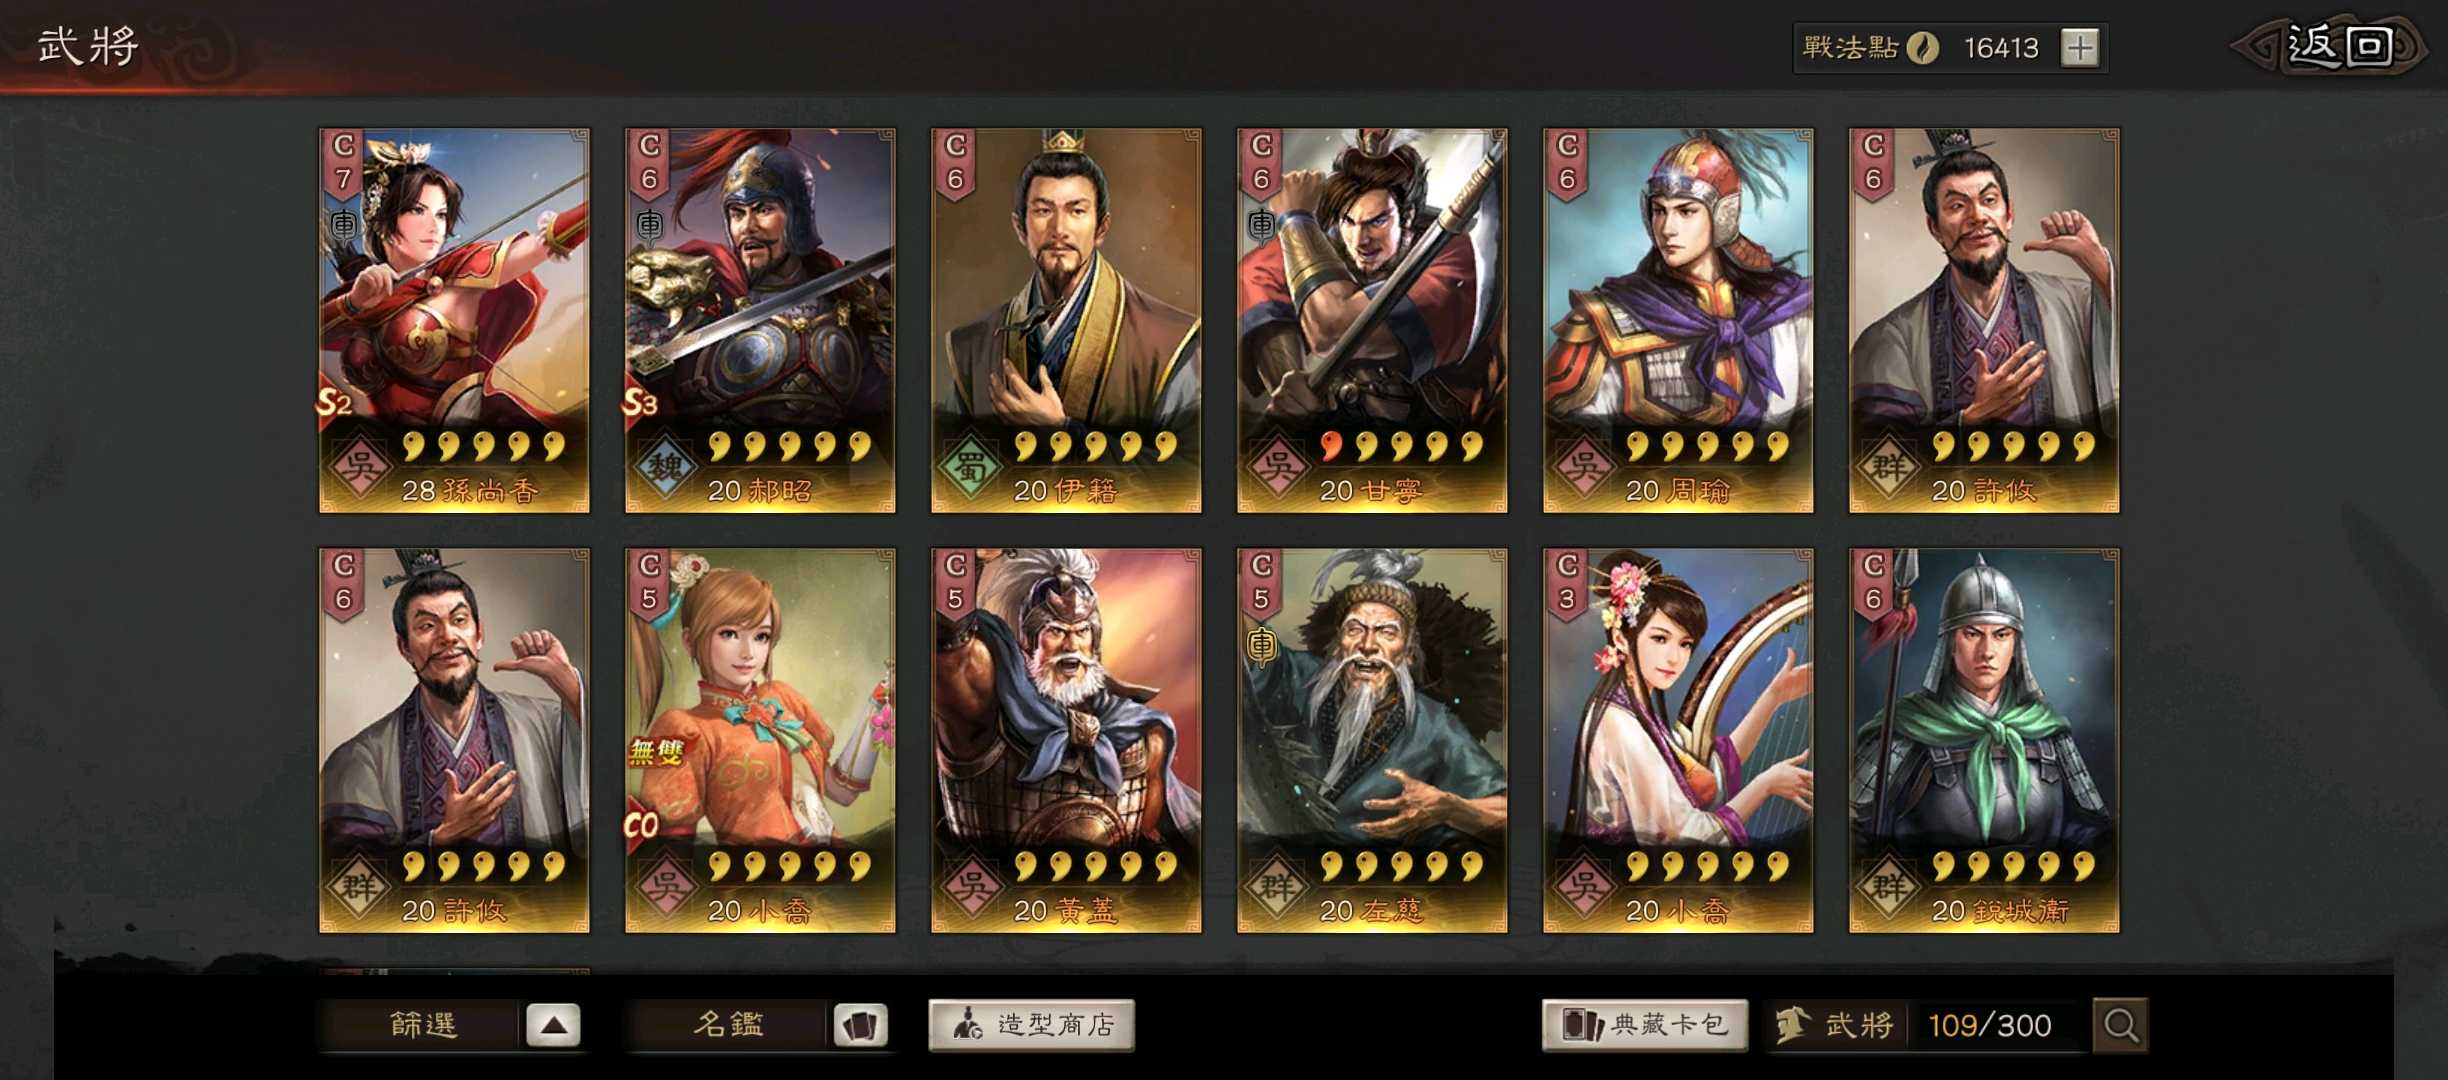This screenshot has height=1080, width=2448.
Task: Click the magnifier search icon next to 109/300
Action: point(2120,1025)
